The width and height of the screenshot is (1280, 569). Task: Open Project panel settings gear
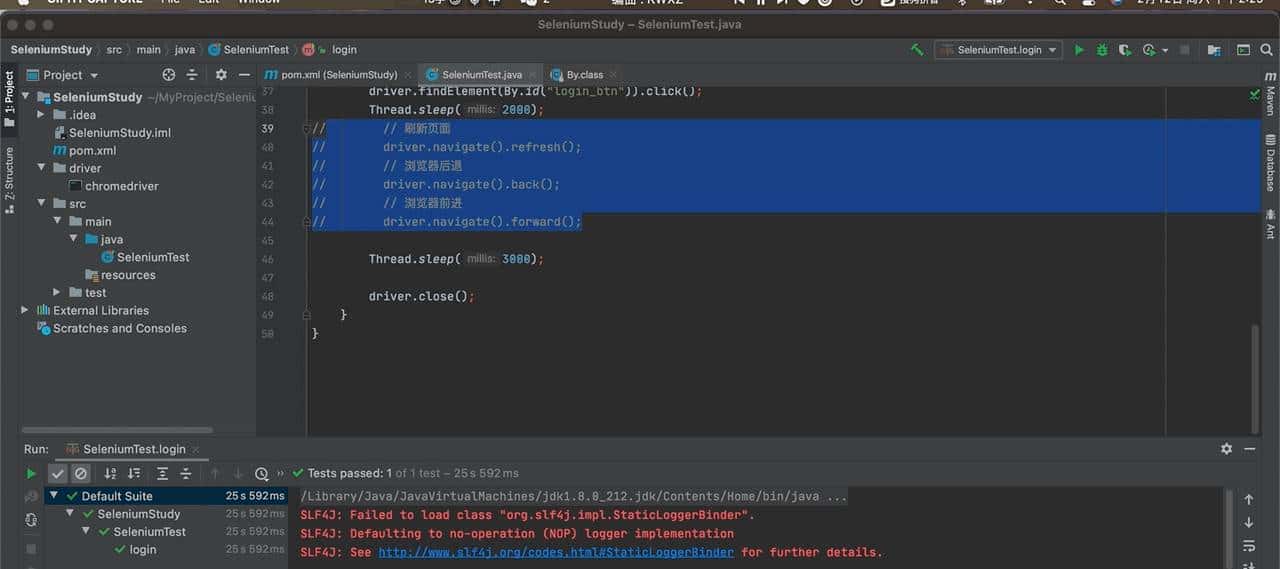(x=221, y=75)
